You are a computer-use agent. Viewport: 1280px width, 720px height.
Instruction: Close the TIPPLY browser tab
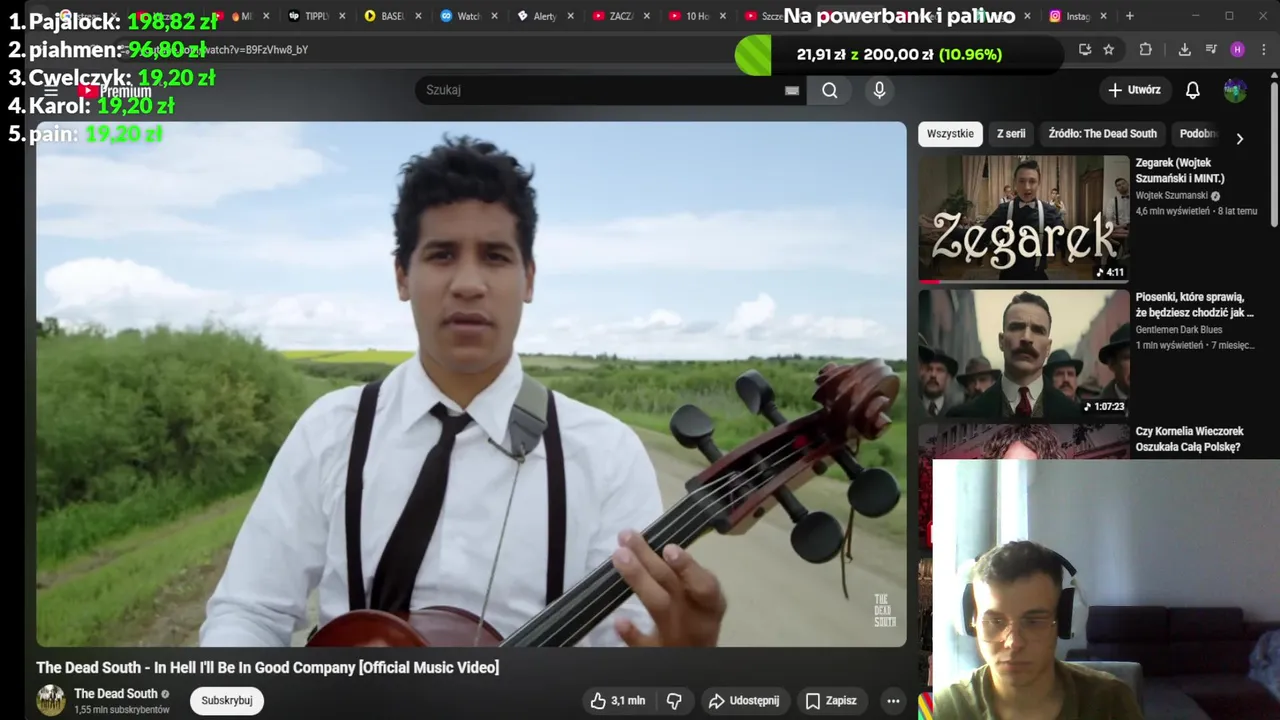[x=342, y=16]
